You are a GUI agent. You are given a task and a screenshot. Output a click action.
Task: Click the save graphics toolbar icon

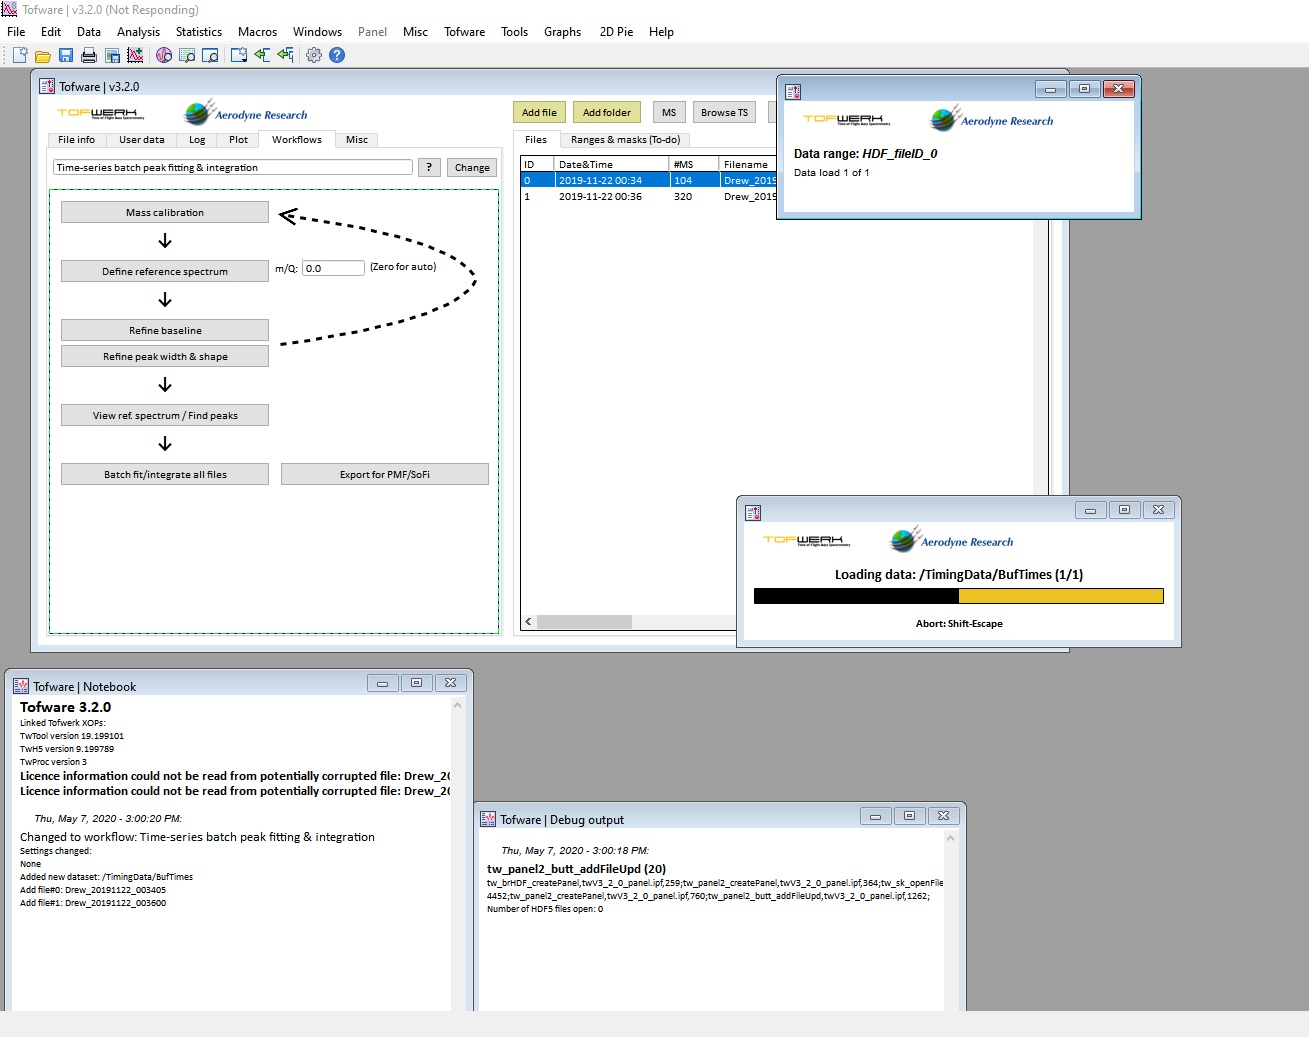tap(112, 55)
